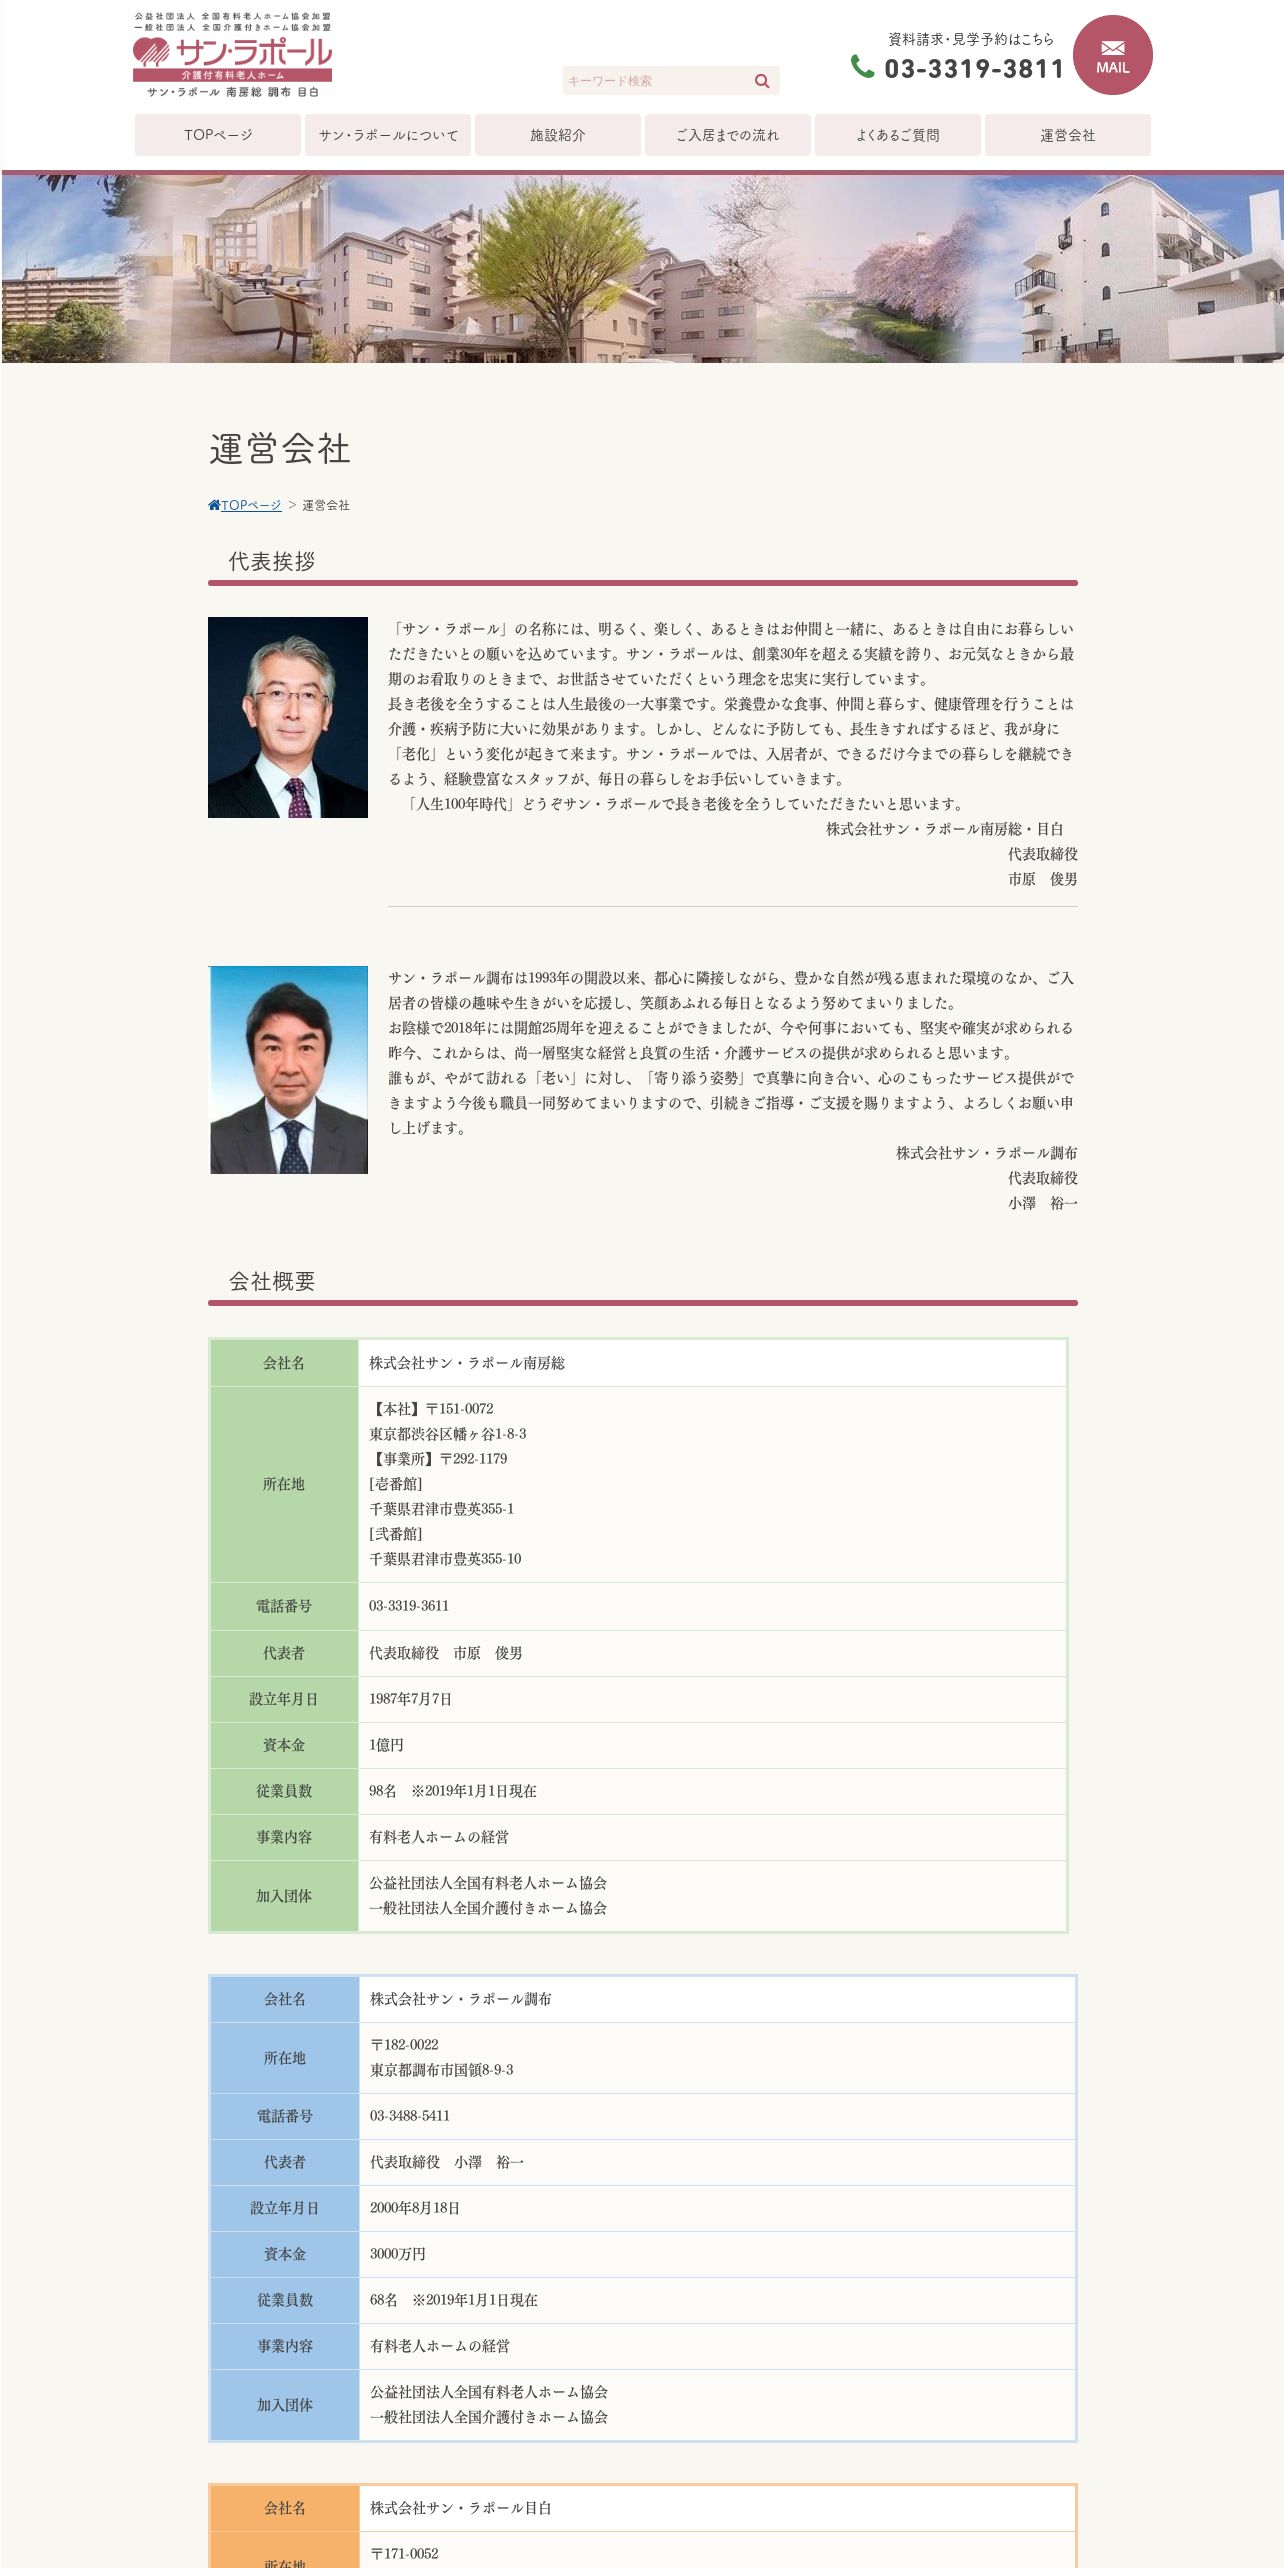
Task: Click 代表取締役 市原 俊男 table cell
Action: click(x=712, y=1653)
